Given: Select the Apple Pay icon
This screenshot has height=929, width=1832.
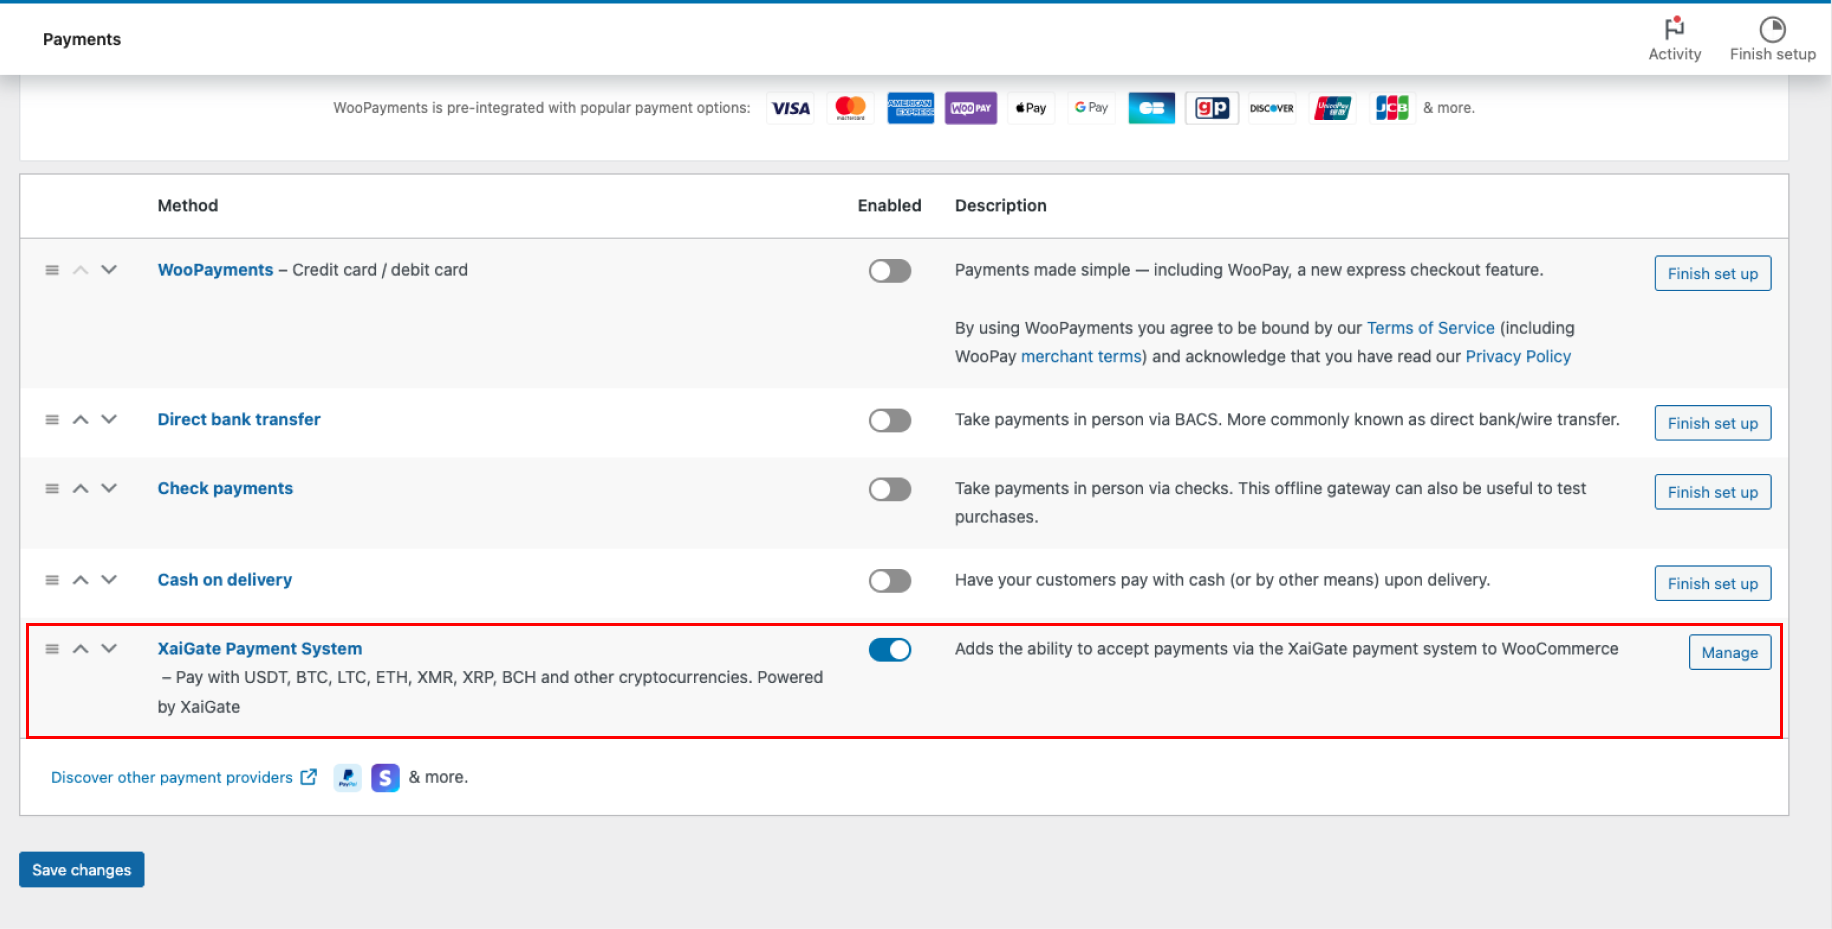Looking at the screenshot, I should 1030,107.
